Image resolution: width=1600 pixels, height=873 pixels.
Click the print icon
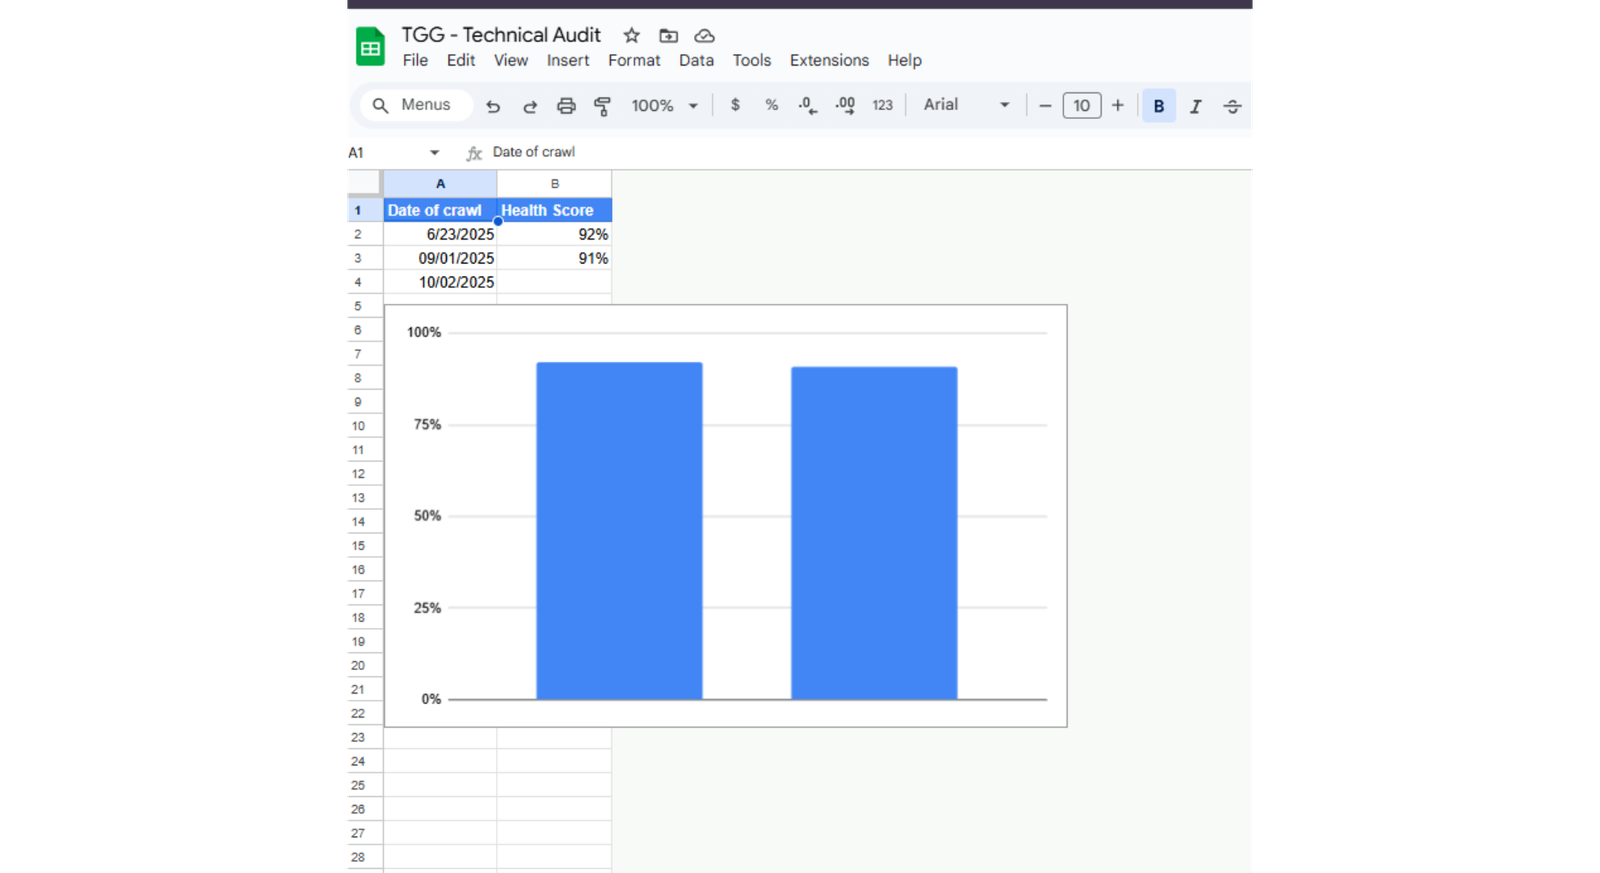click(x=566, y=106)
